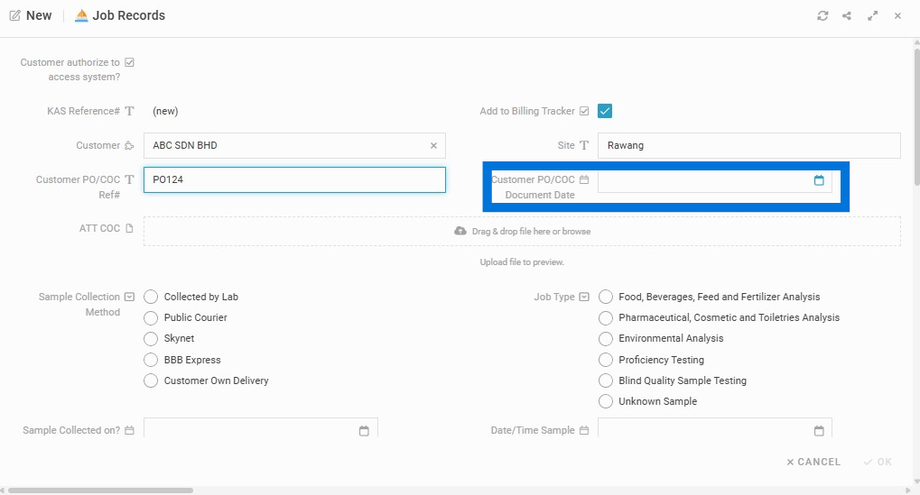Click the 'Upload file to preview.' text

coord(522,262)
